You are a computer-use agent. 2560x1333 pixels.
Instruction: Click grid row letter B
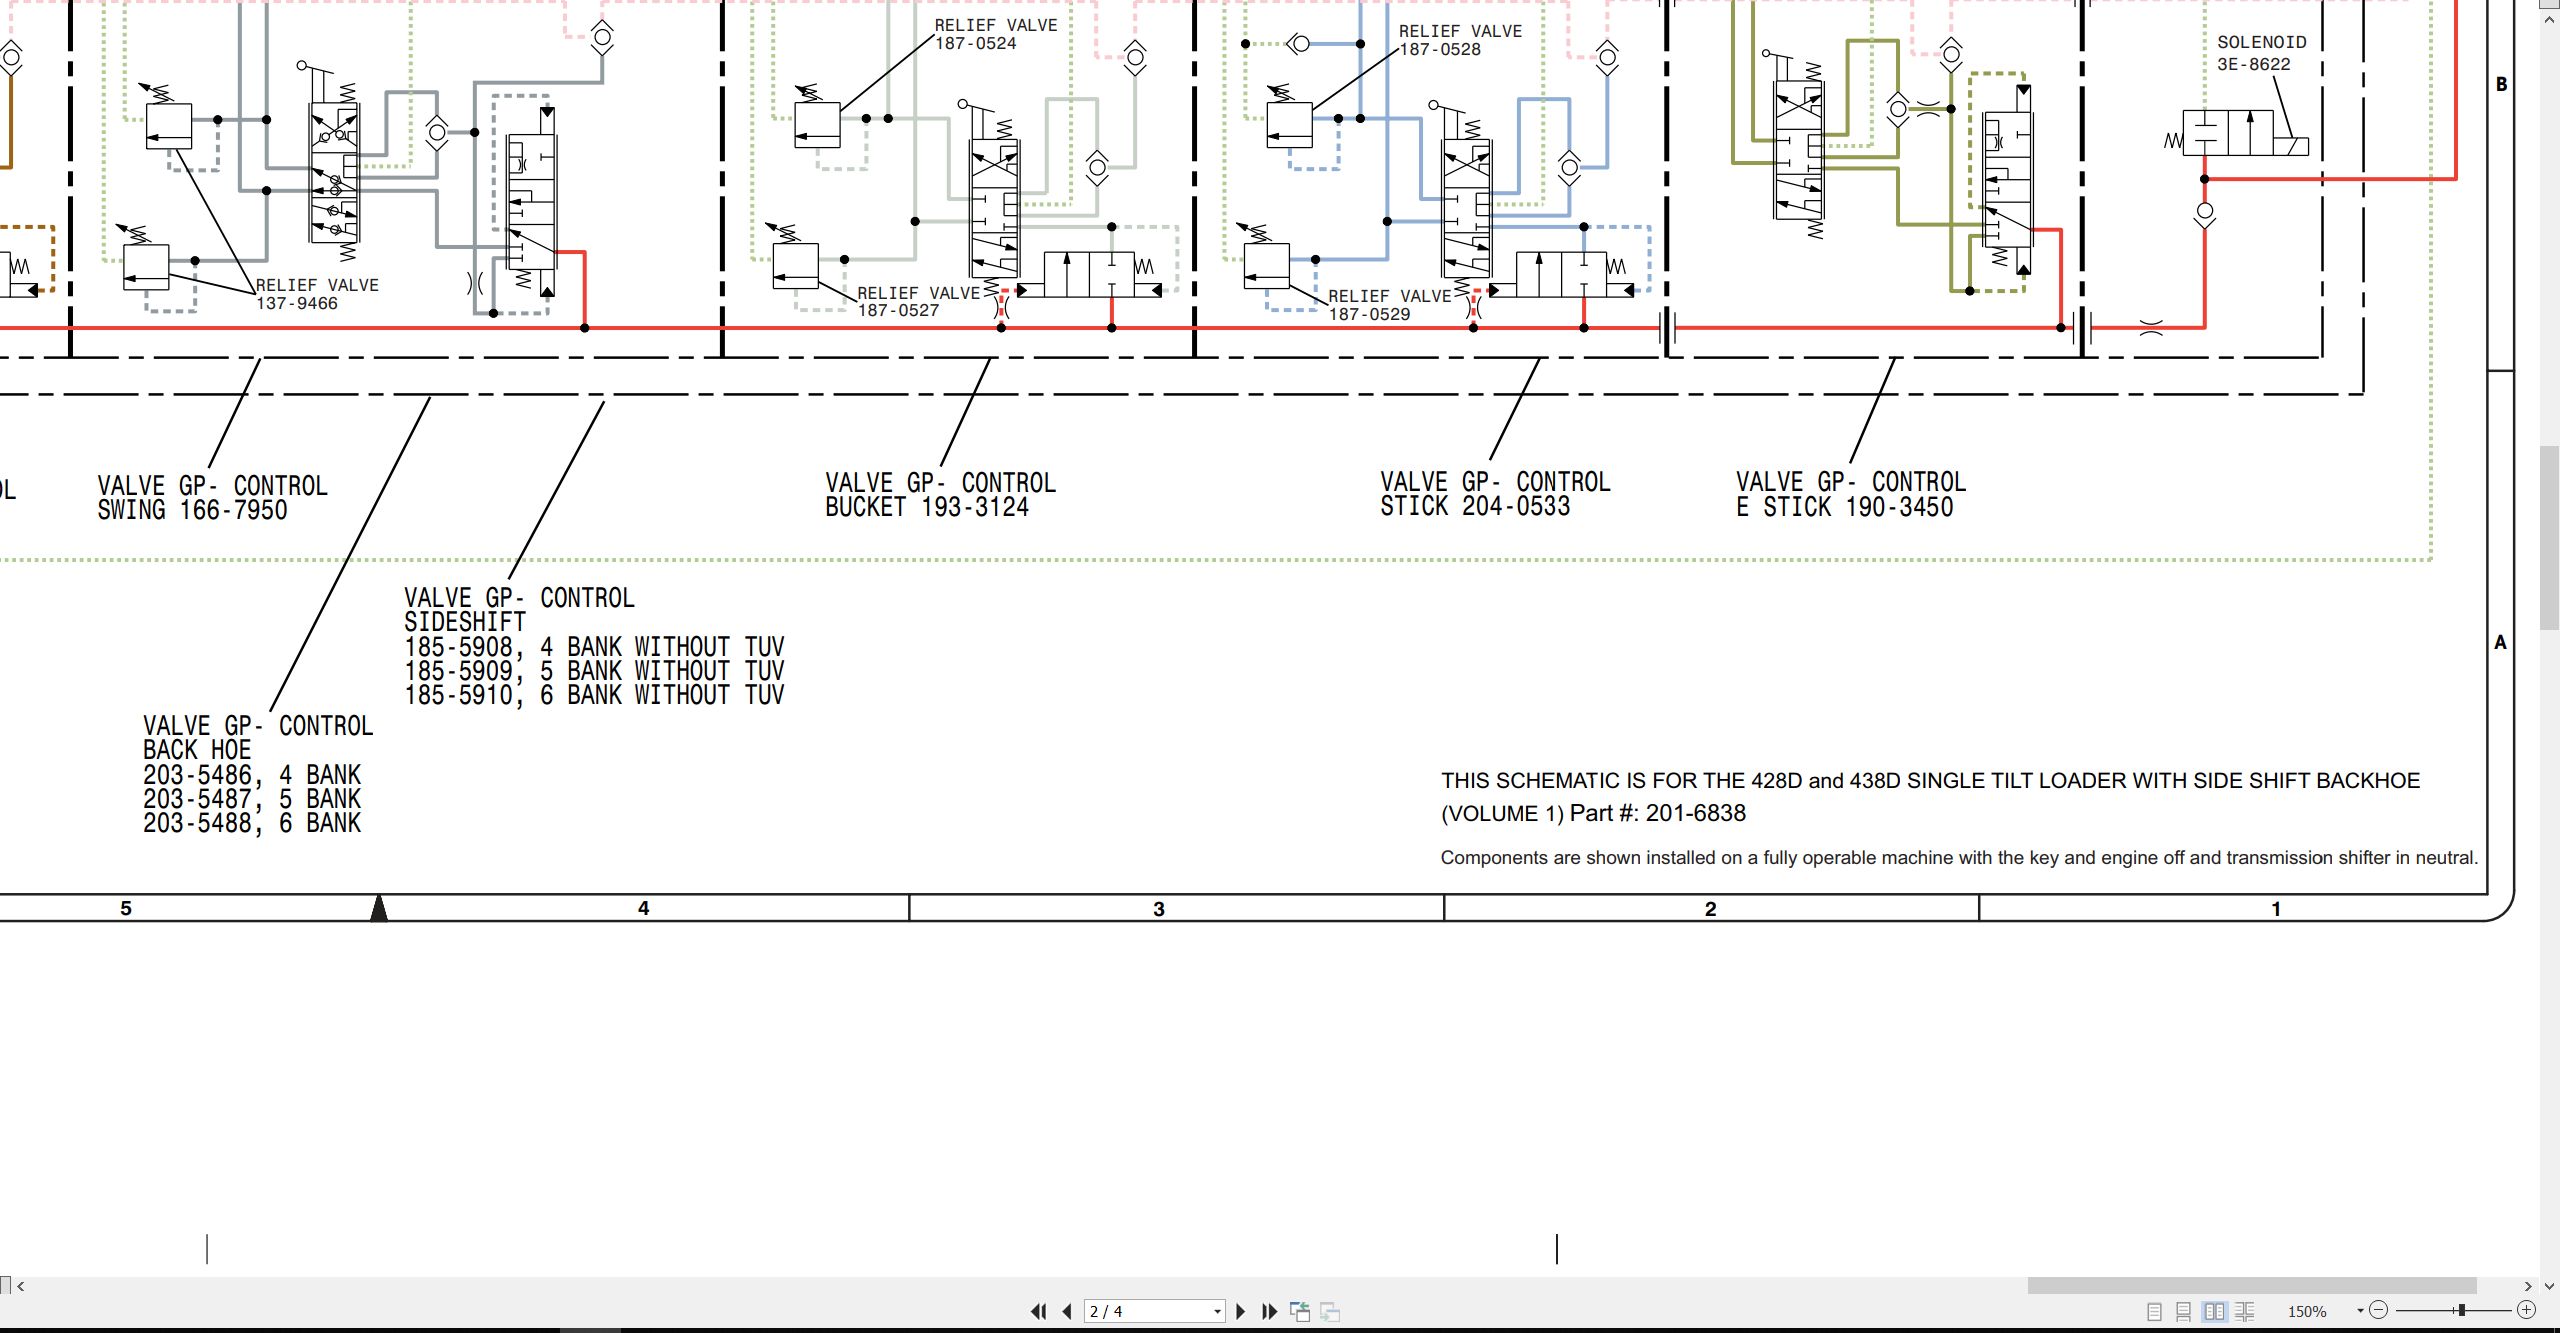point(2501,84)
